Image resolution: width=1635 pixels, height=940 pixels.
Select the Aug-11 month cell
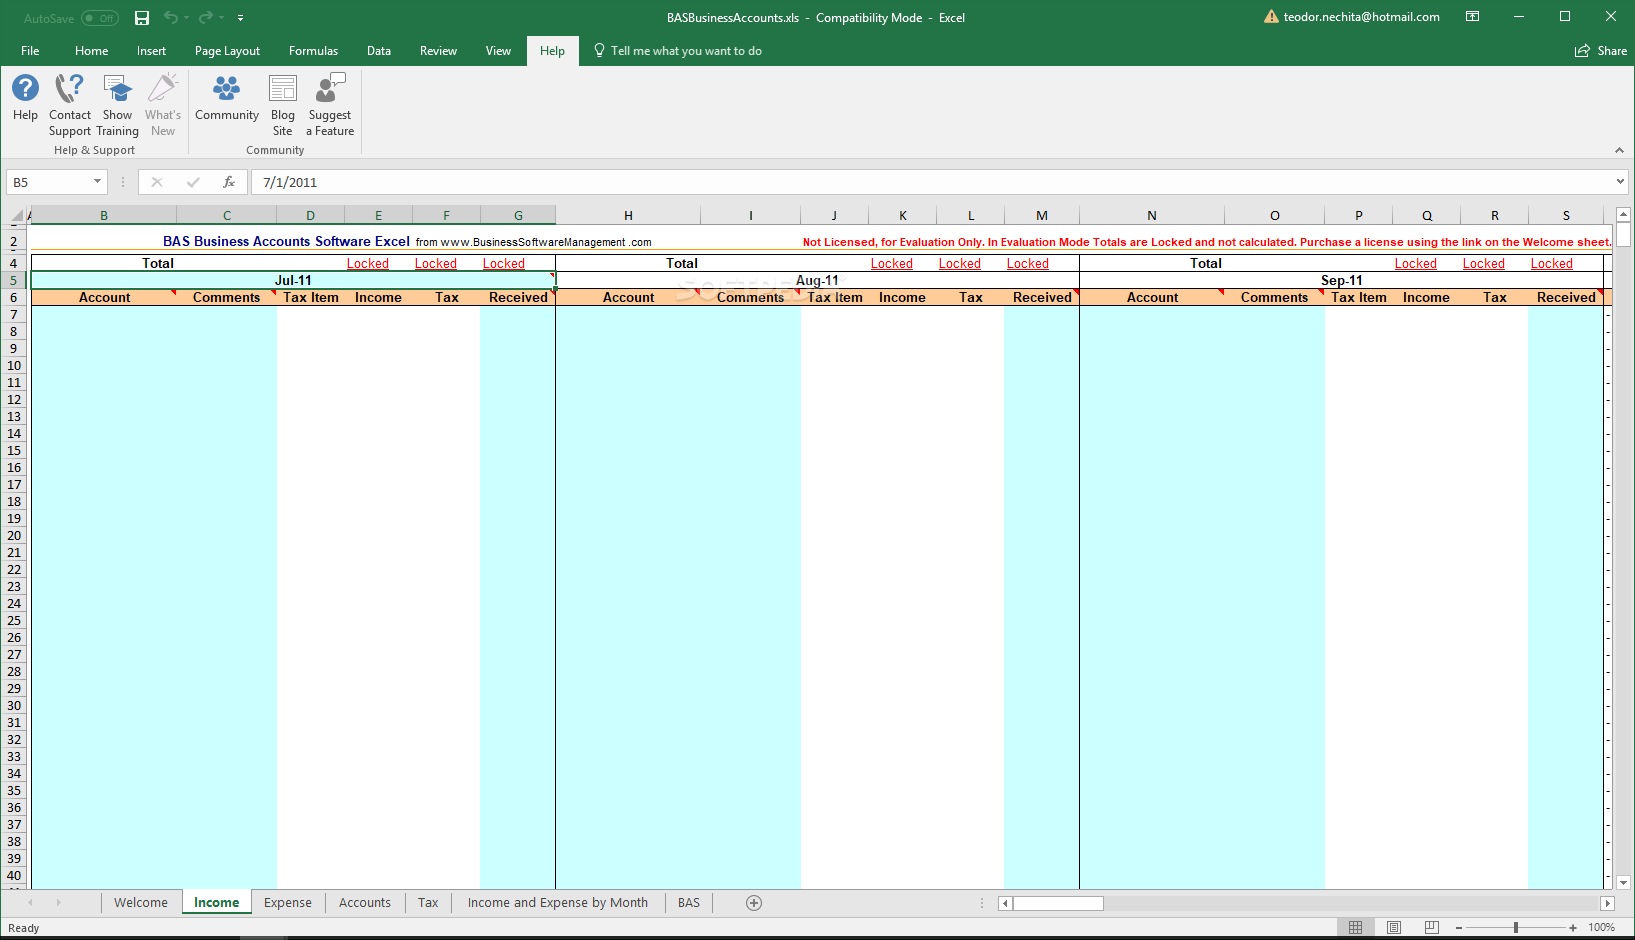817,281
